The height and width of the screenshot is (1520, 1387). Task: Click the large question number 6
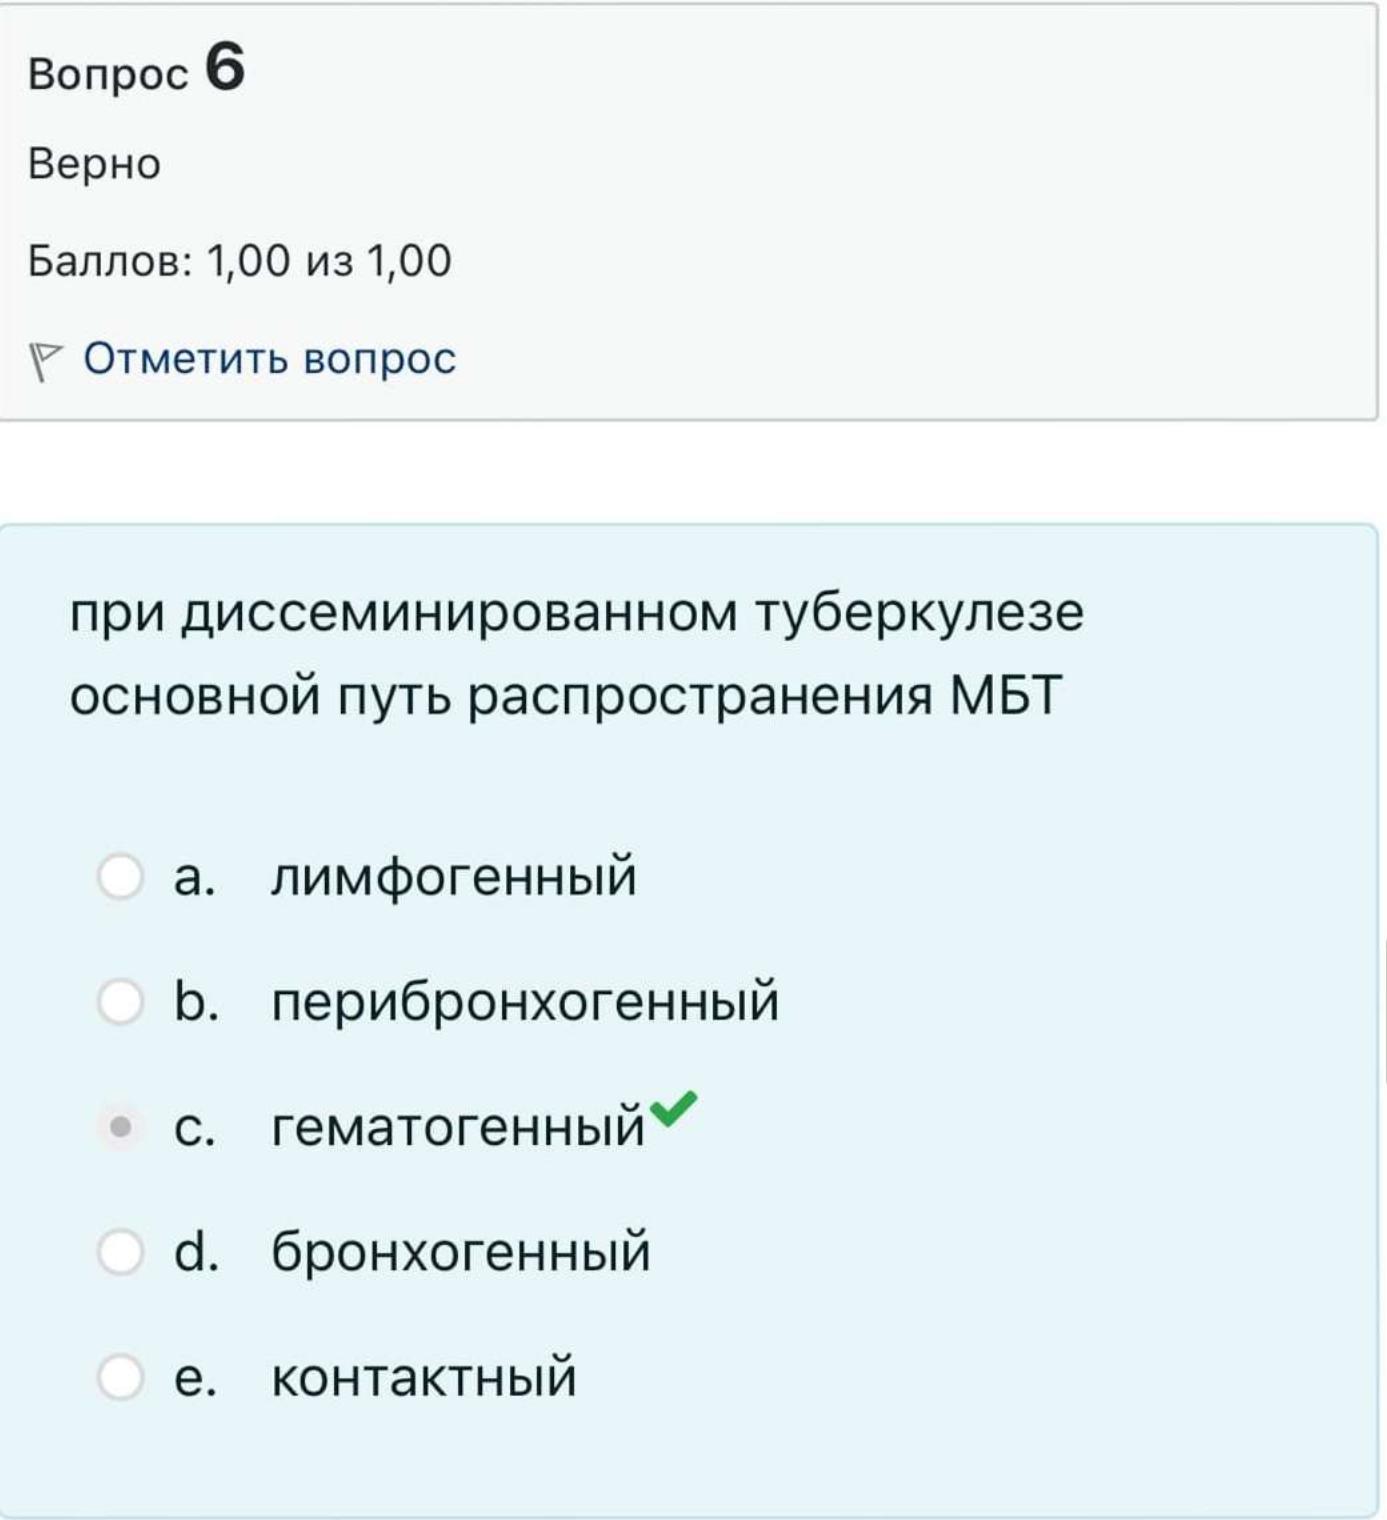coord(225,68)
